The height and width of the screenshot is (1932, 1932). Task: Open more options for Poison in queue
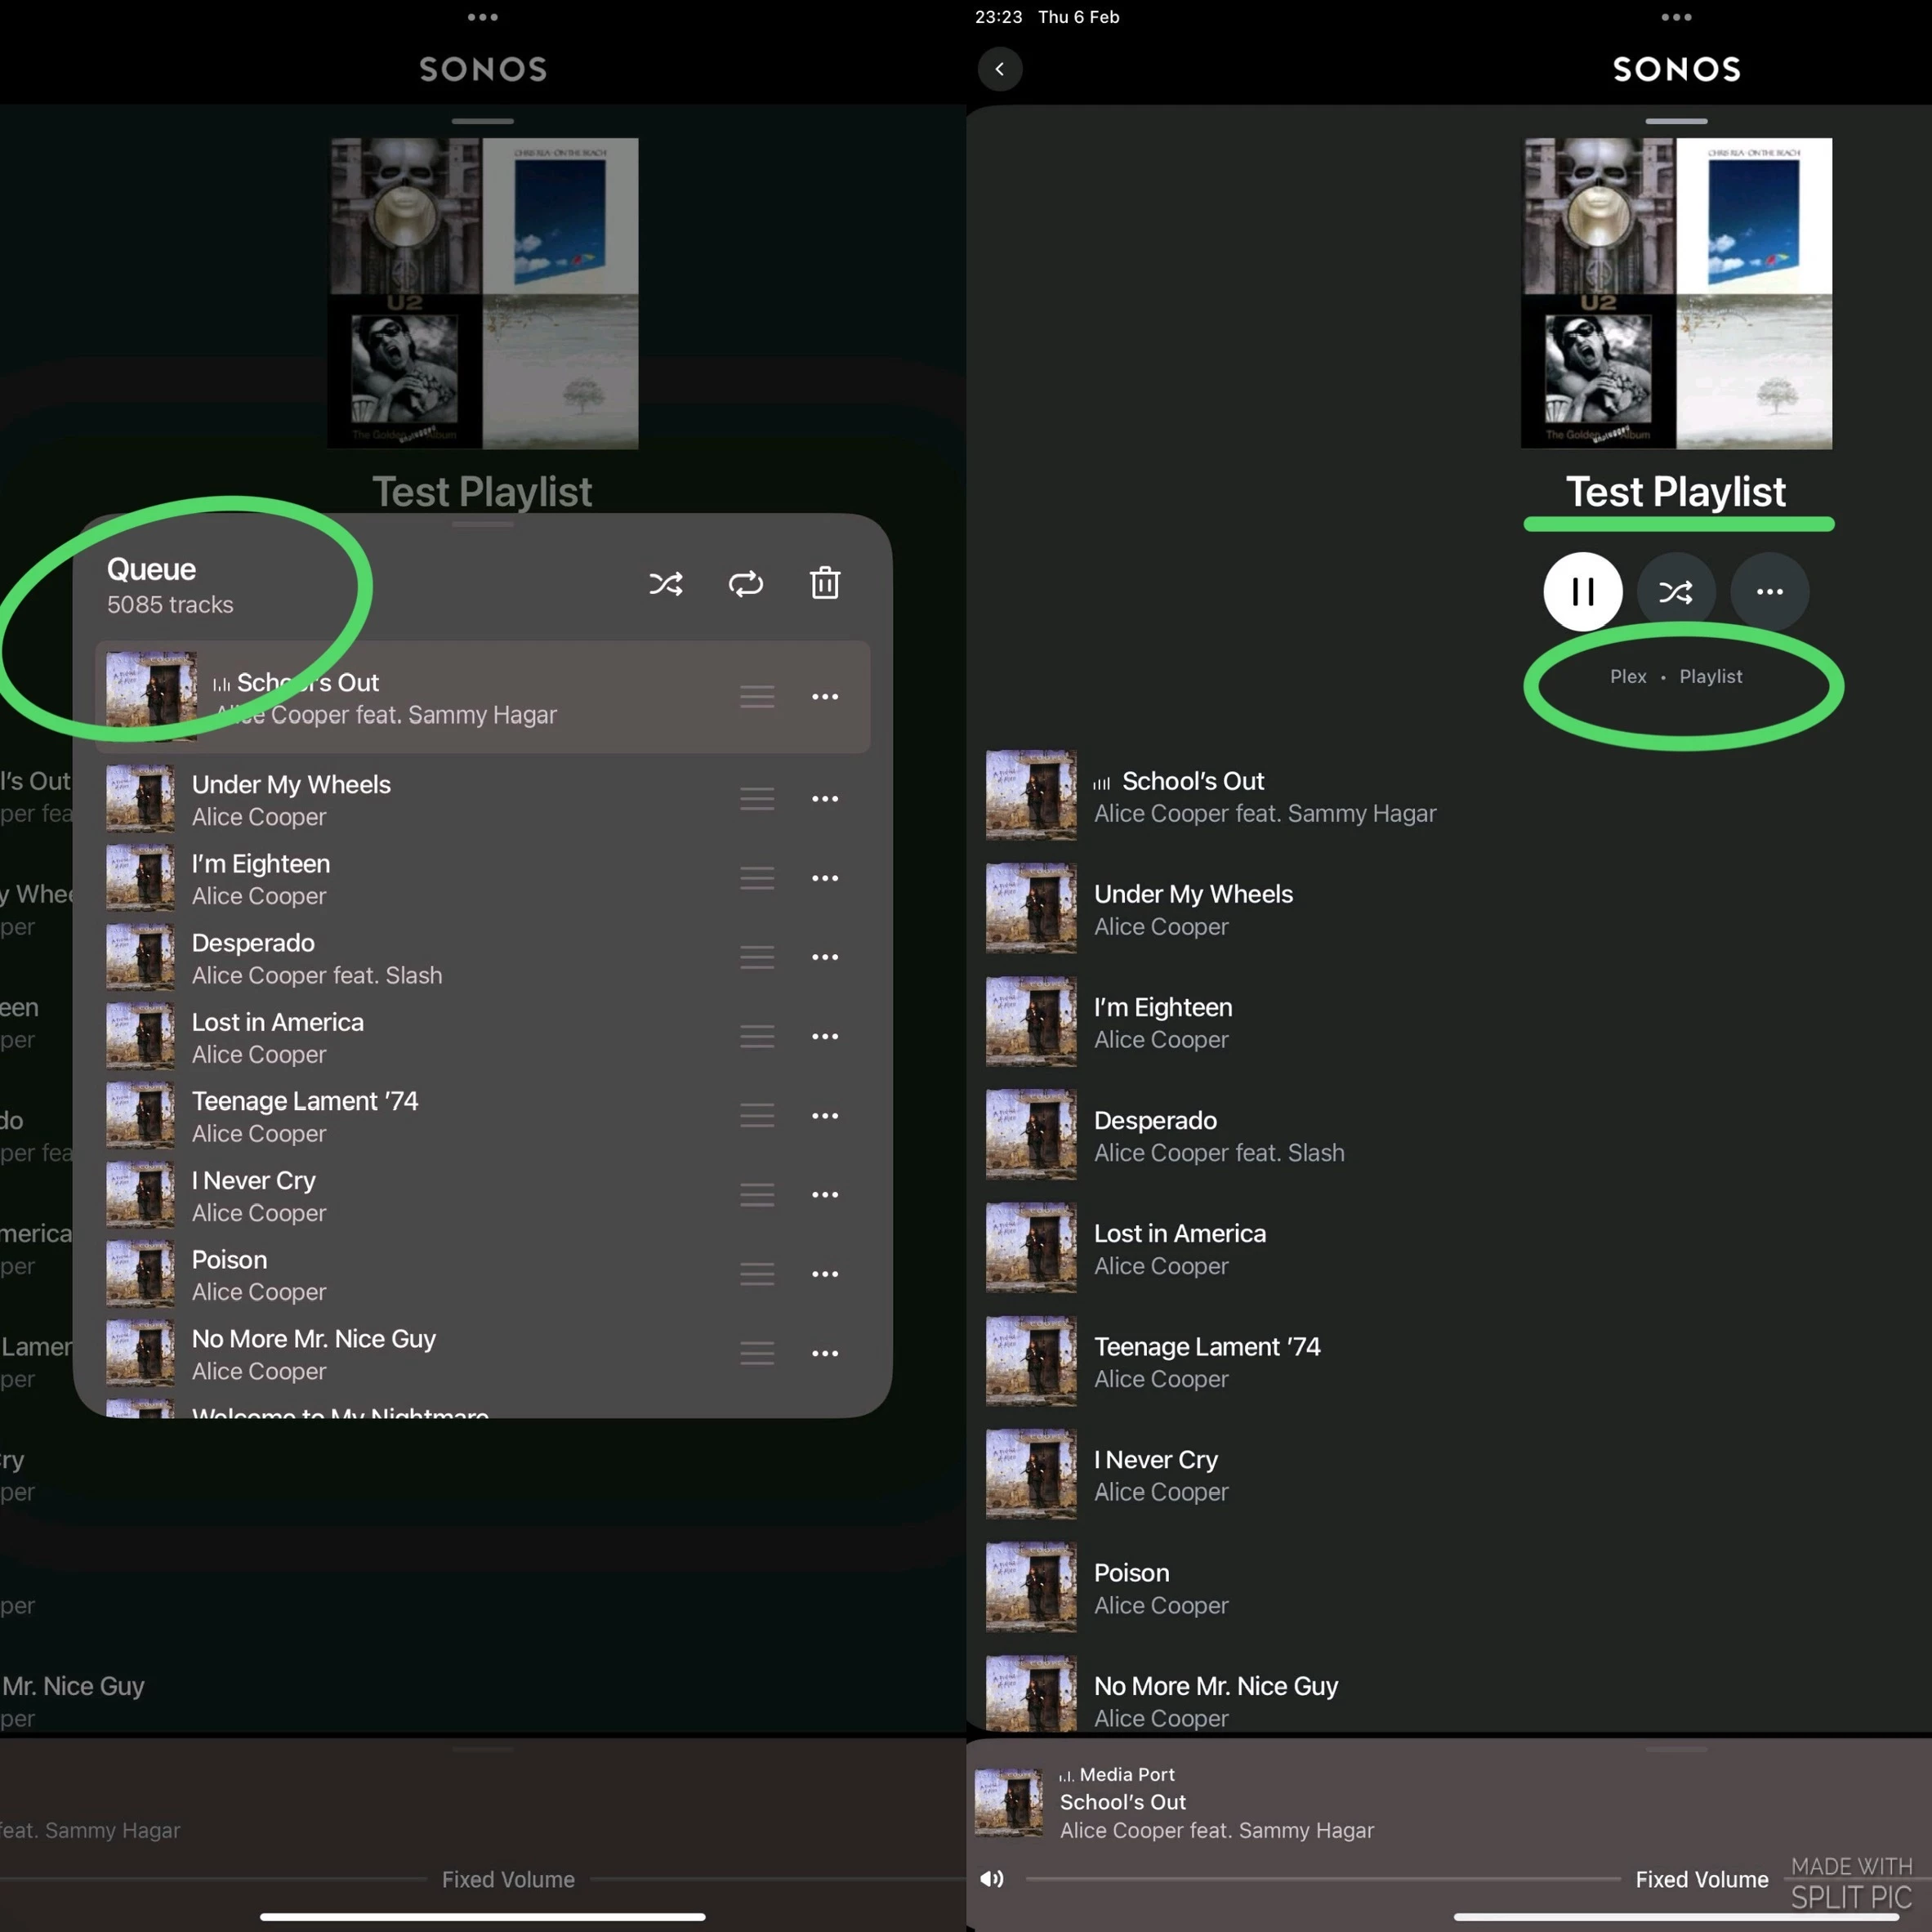(825, 1274)
